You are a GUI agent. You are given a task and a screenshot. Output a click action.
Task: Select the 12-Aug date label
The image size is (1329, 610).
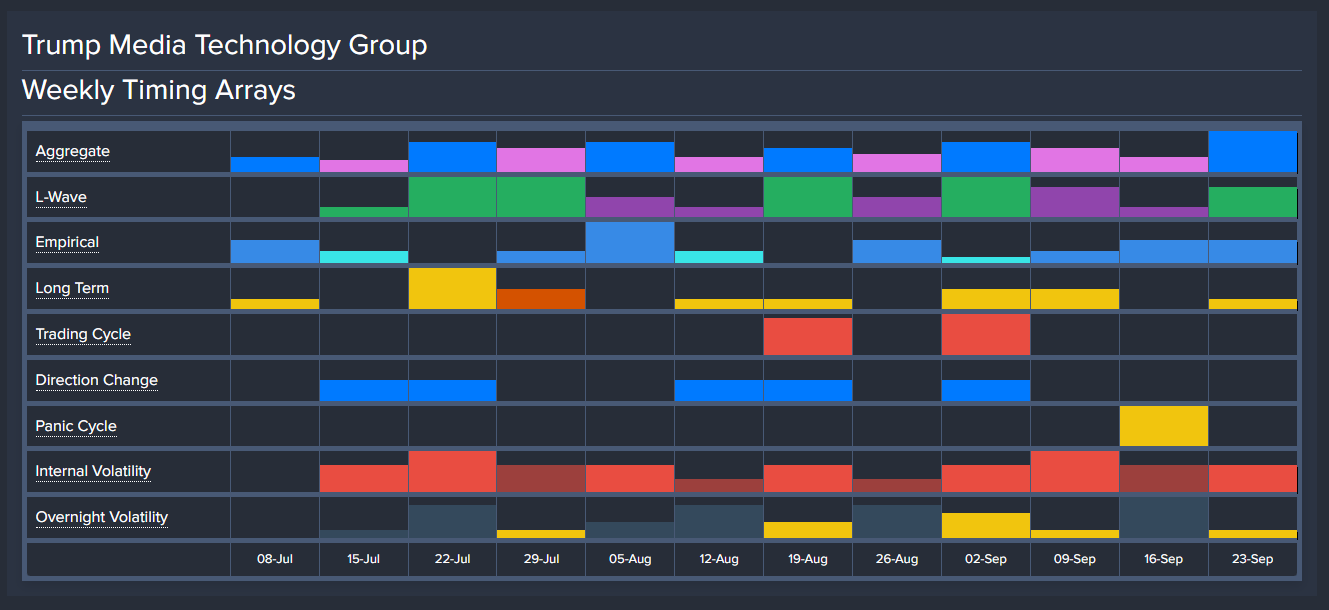pos(719,560)
